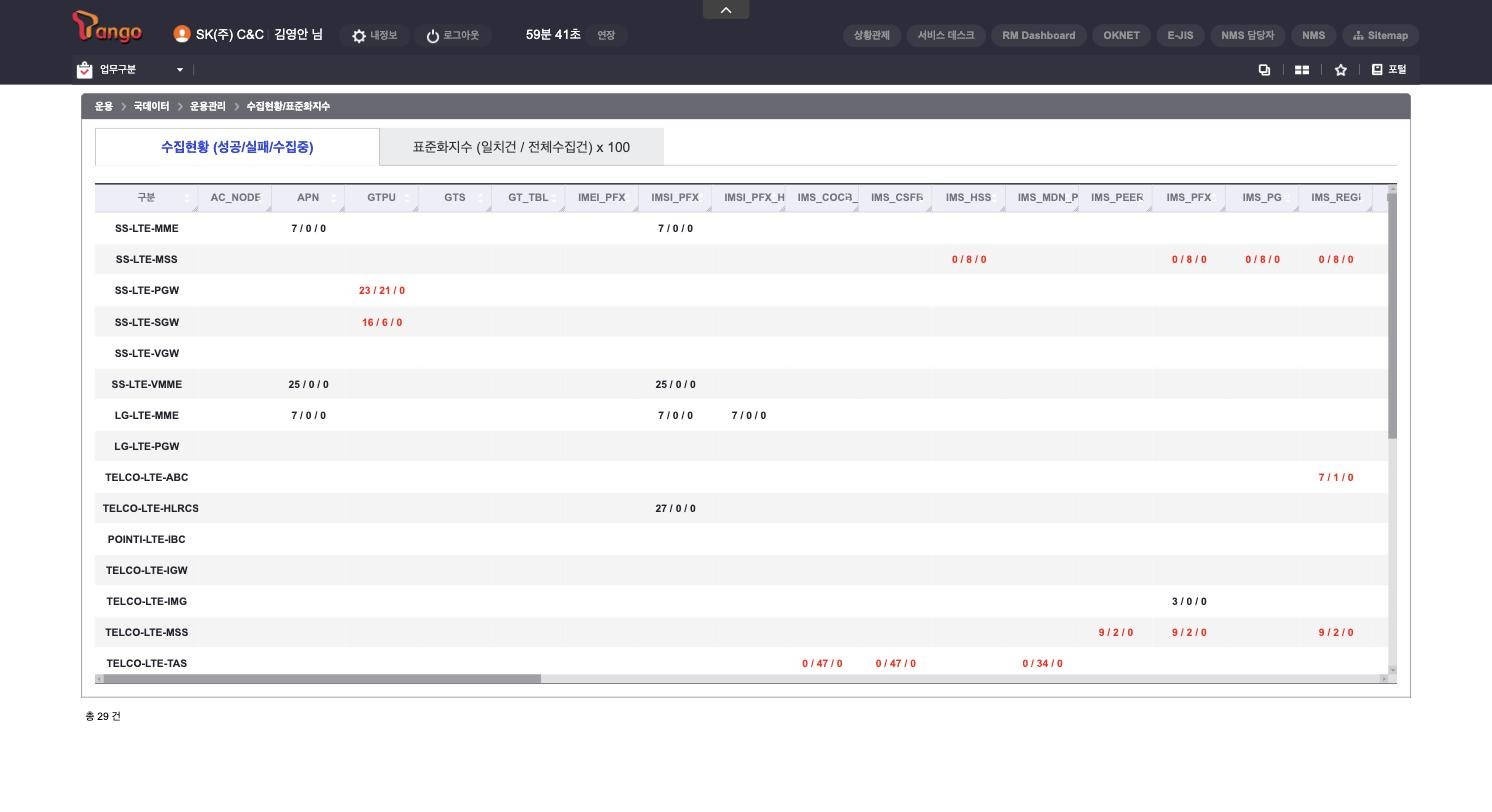The height and width of the screenshot is (812, 1492).
Task: Open 서비스 데스크 link
Action: (x=946, y=35)
